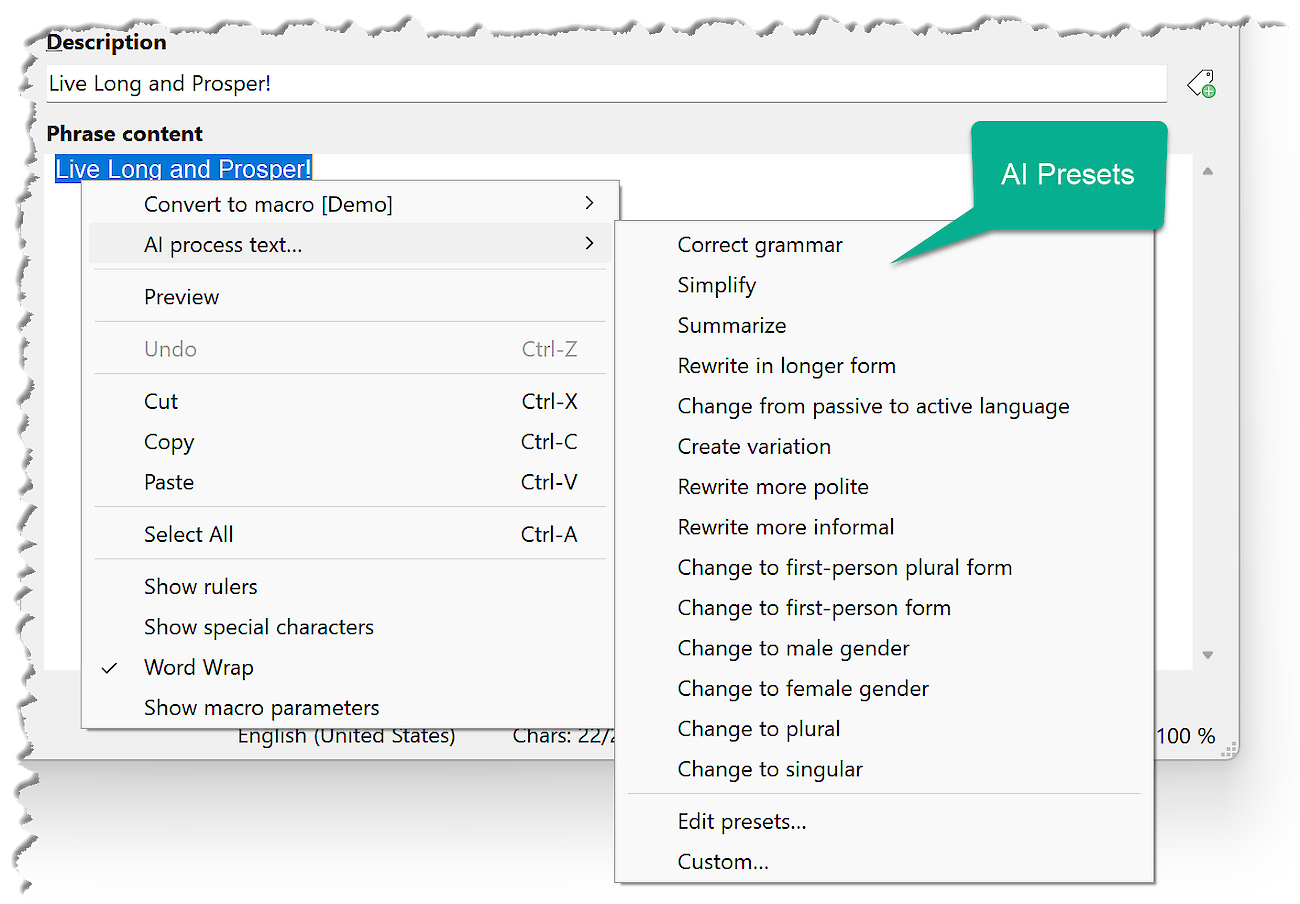Click the Description text field
Image resolution: width=1300 pixels, height=904 pixels.
[605, 84]
